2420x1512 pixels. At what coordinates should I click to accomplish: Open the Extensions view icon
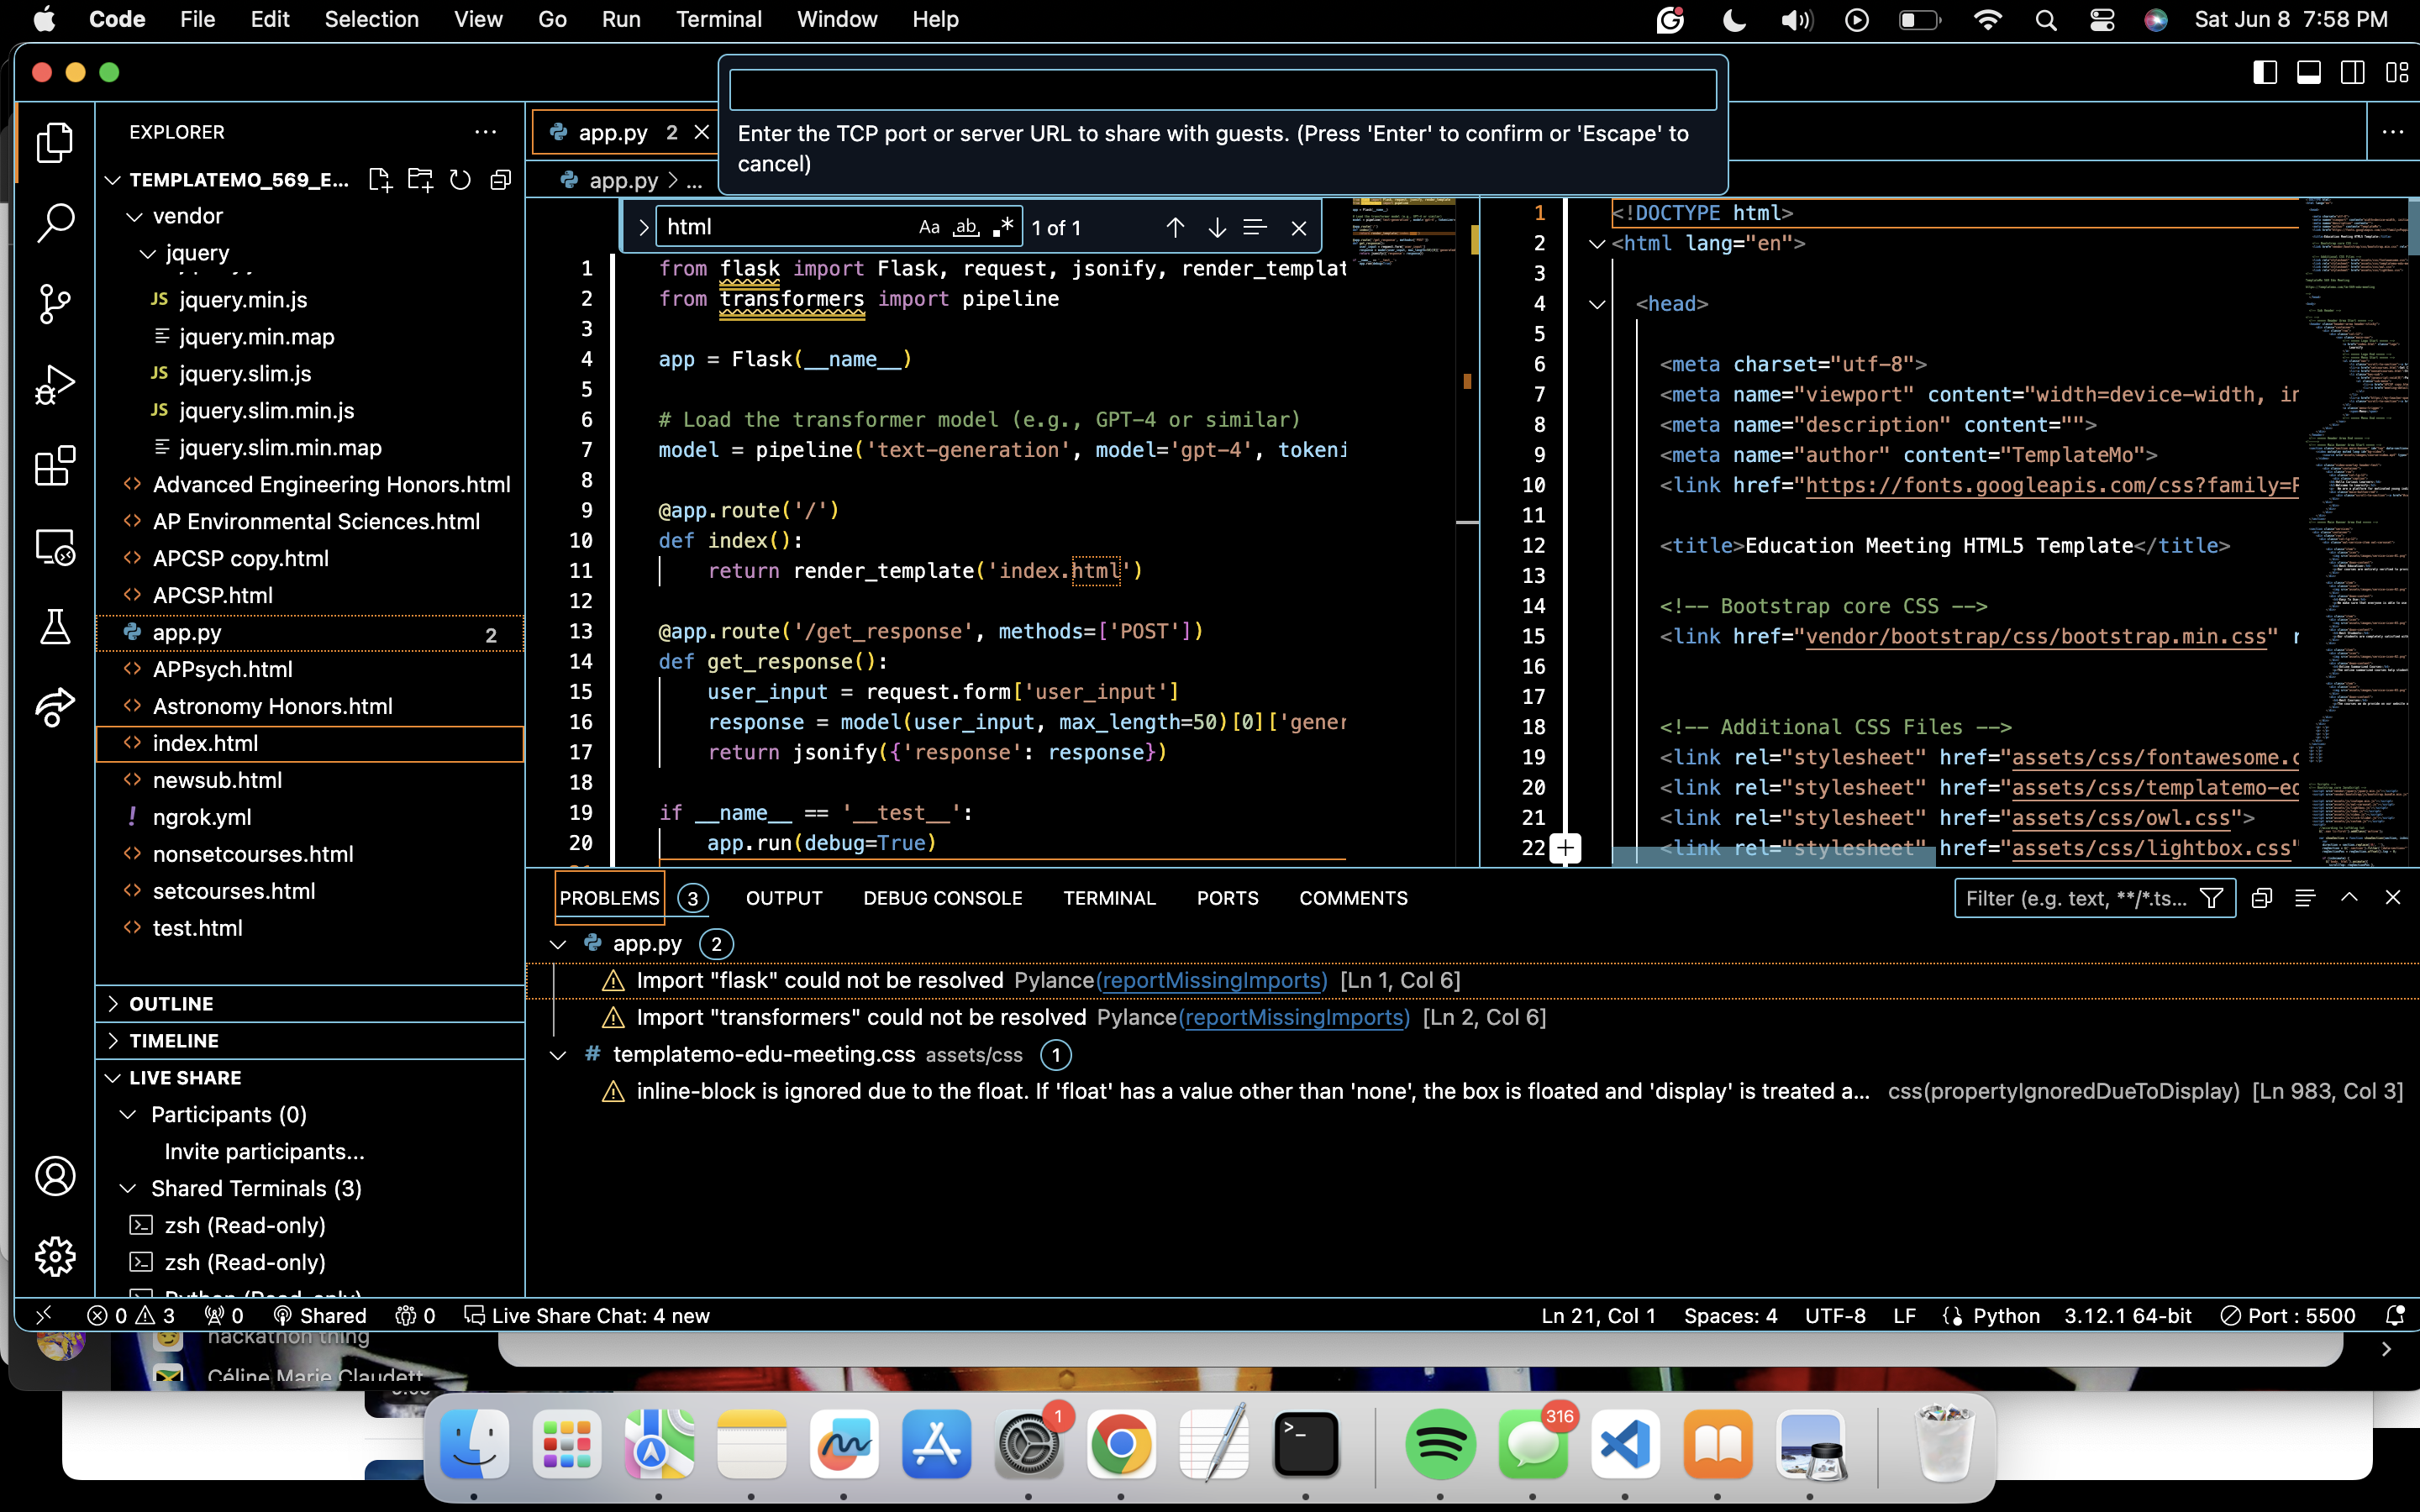click(x=55, y=466)
